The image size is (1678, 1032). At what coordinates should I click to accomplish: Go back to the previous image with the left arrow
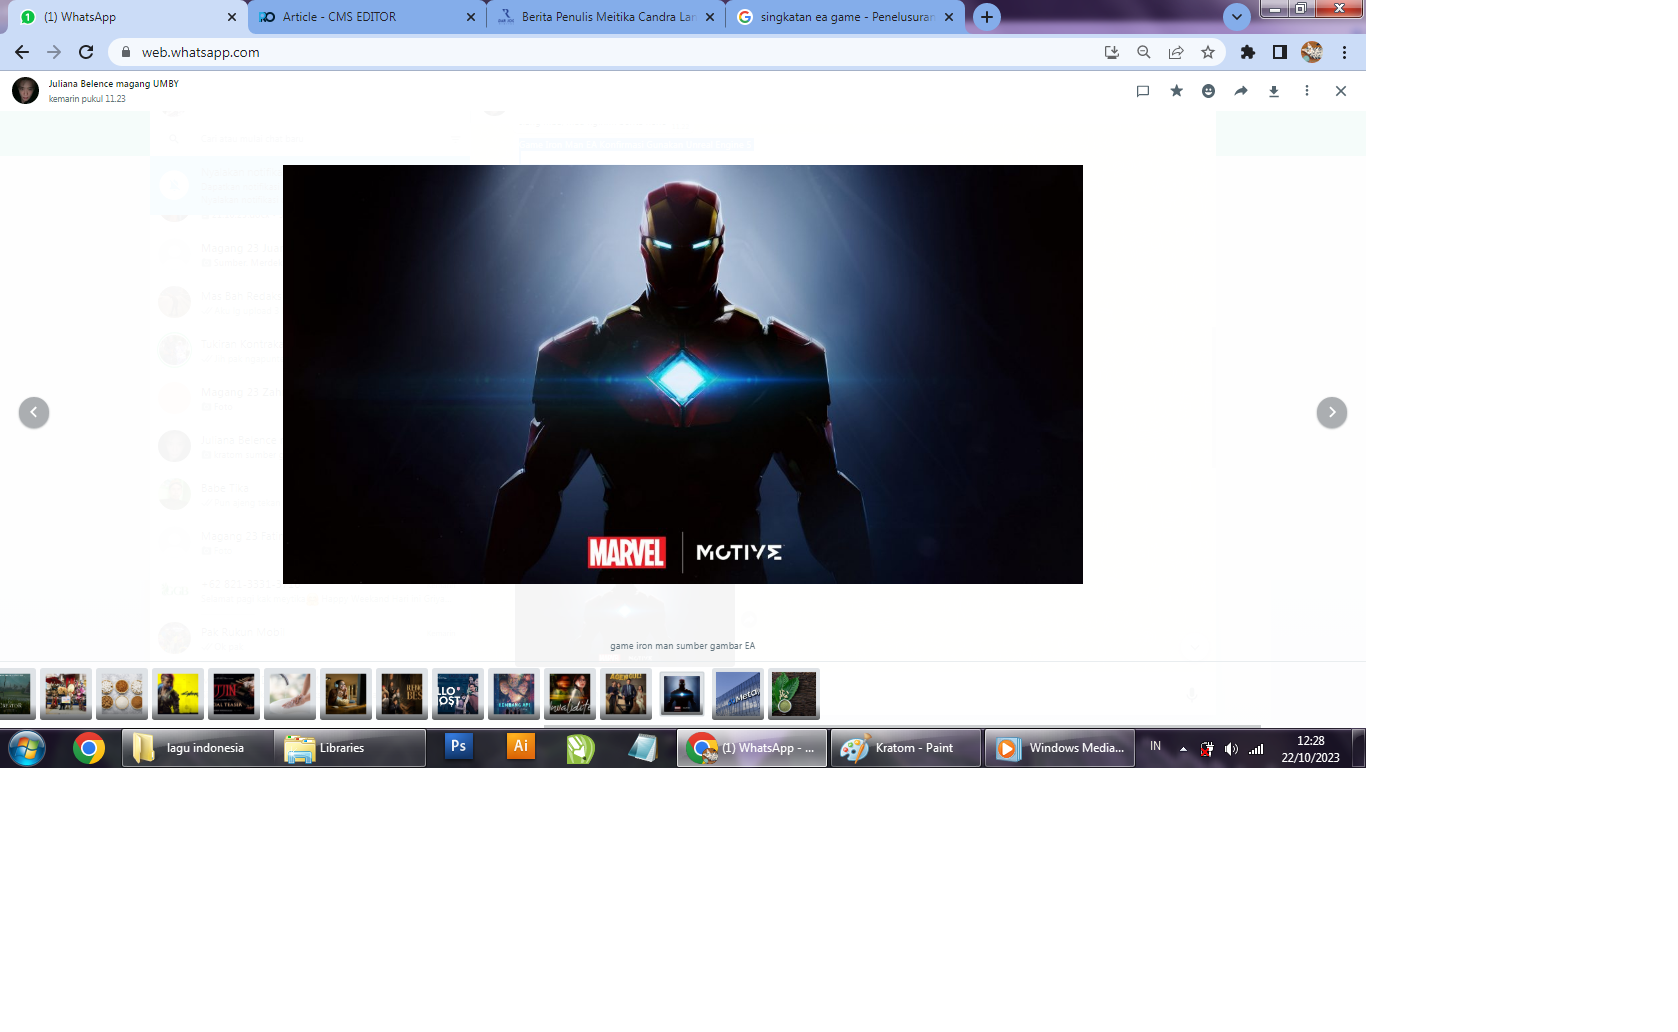(x=34, y=411)
